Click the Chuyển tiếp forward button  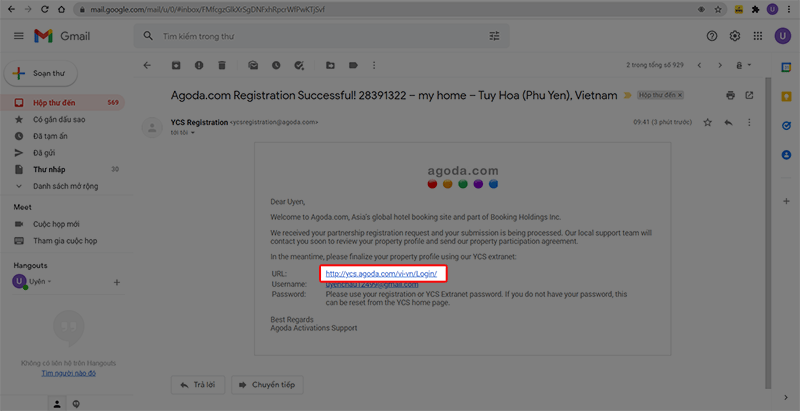267,384
